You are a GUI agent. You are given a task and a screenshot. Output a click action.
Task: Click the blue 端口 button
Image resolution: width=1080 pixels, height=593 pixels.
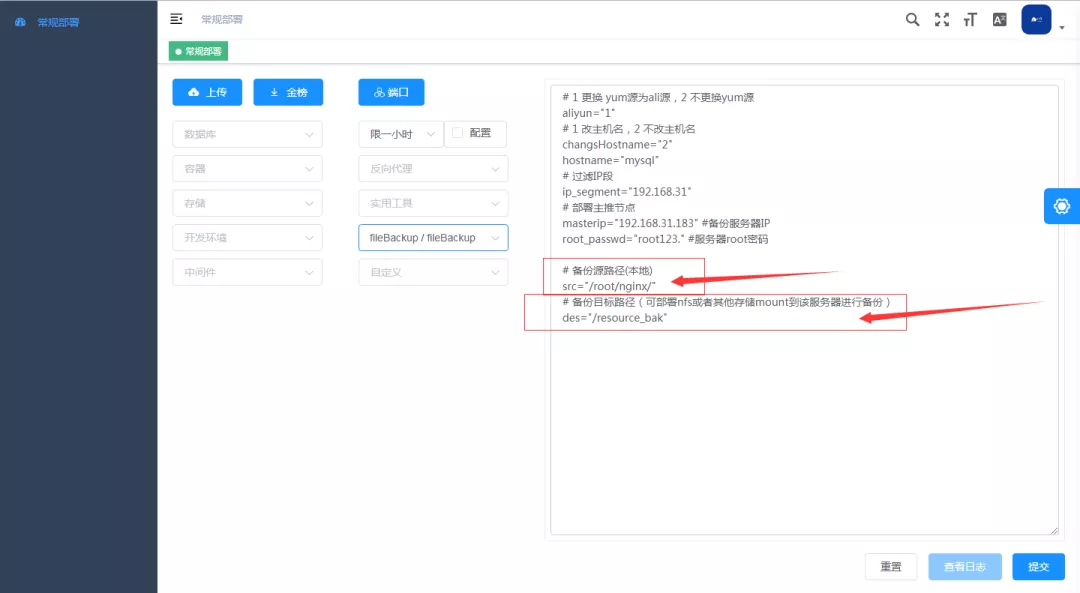391,92
